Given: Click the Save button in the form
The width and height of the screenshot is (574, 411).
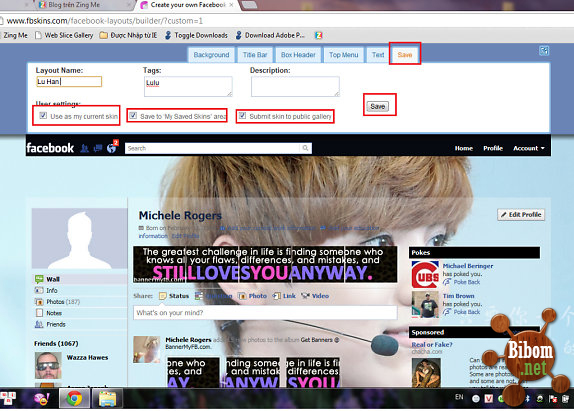Looking at the screenshot, I should (378, 107).
